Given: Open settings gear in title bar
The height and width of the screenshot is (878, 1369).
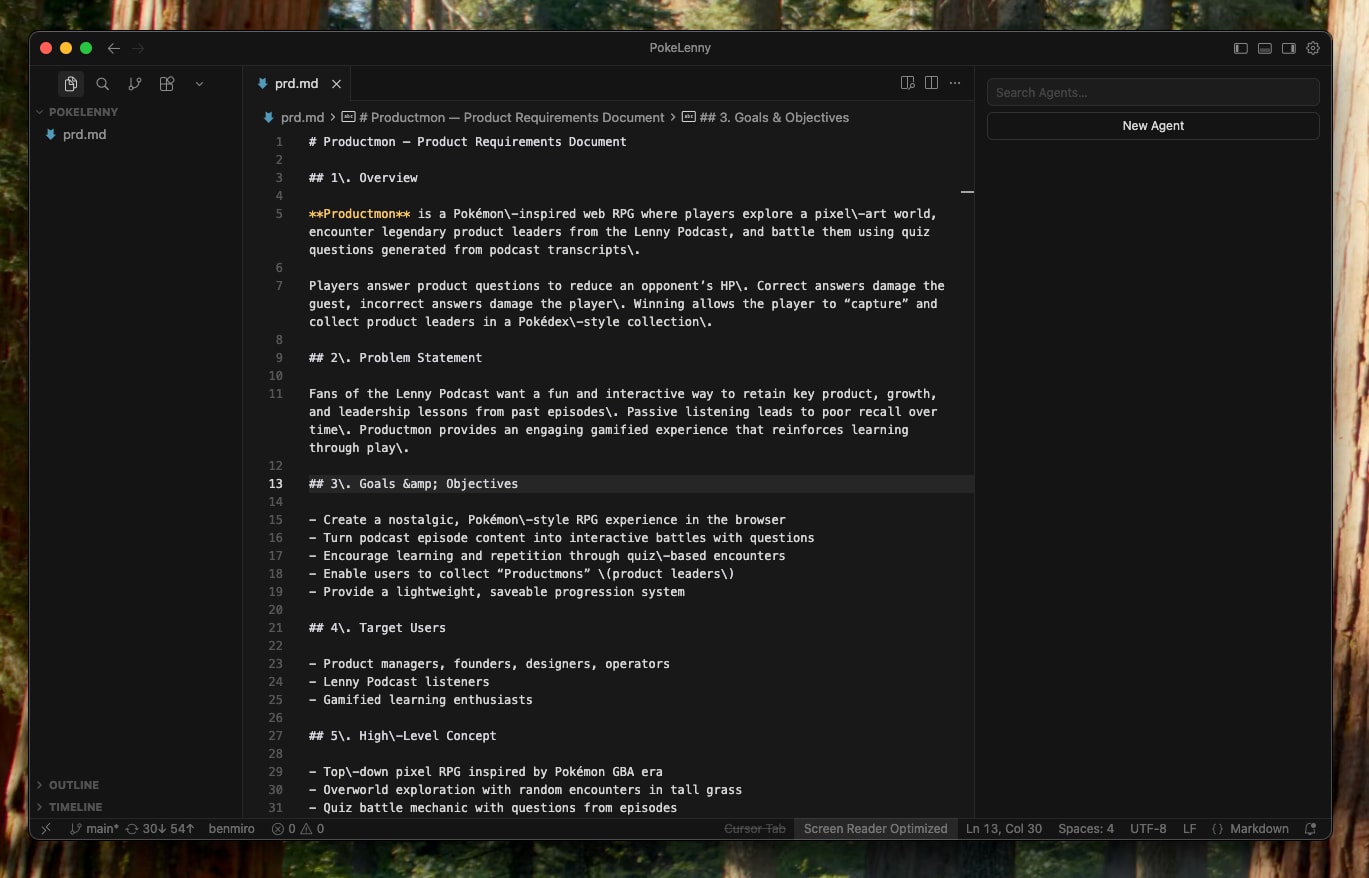Looking at the screenshot, I should [1313, 48].
